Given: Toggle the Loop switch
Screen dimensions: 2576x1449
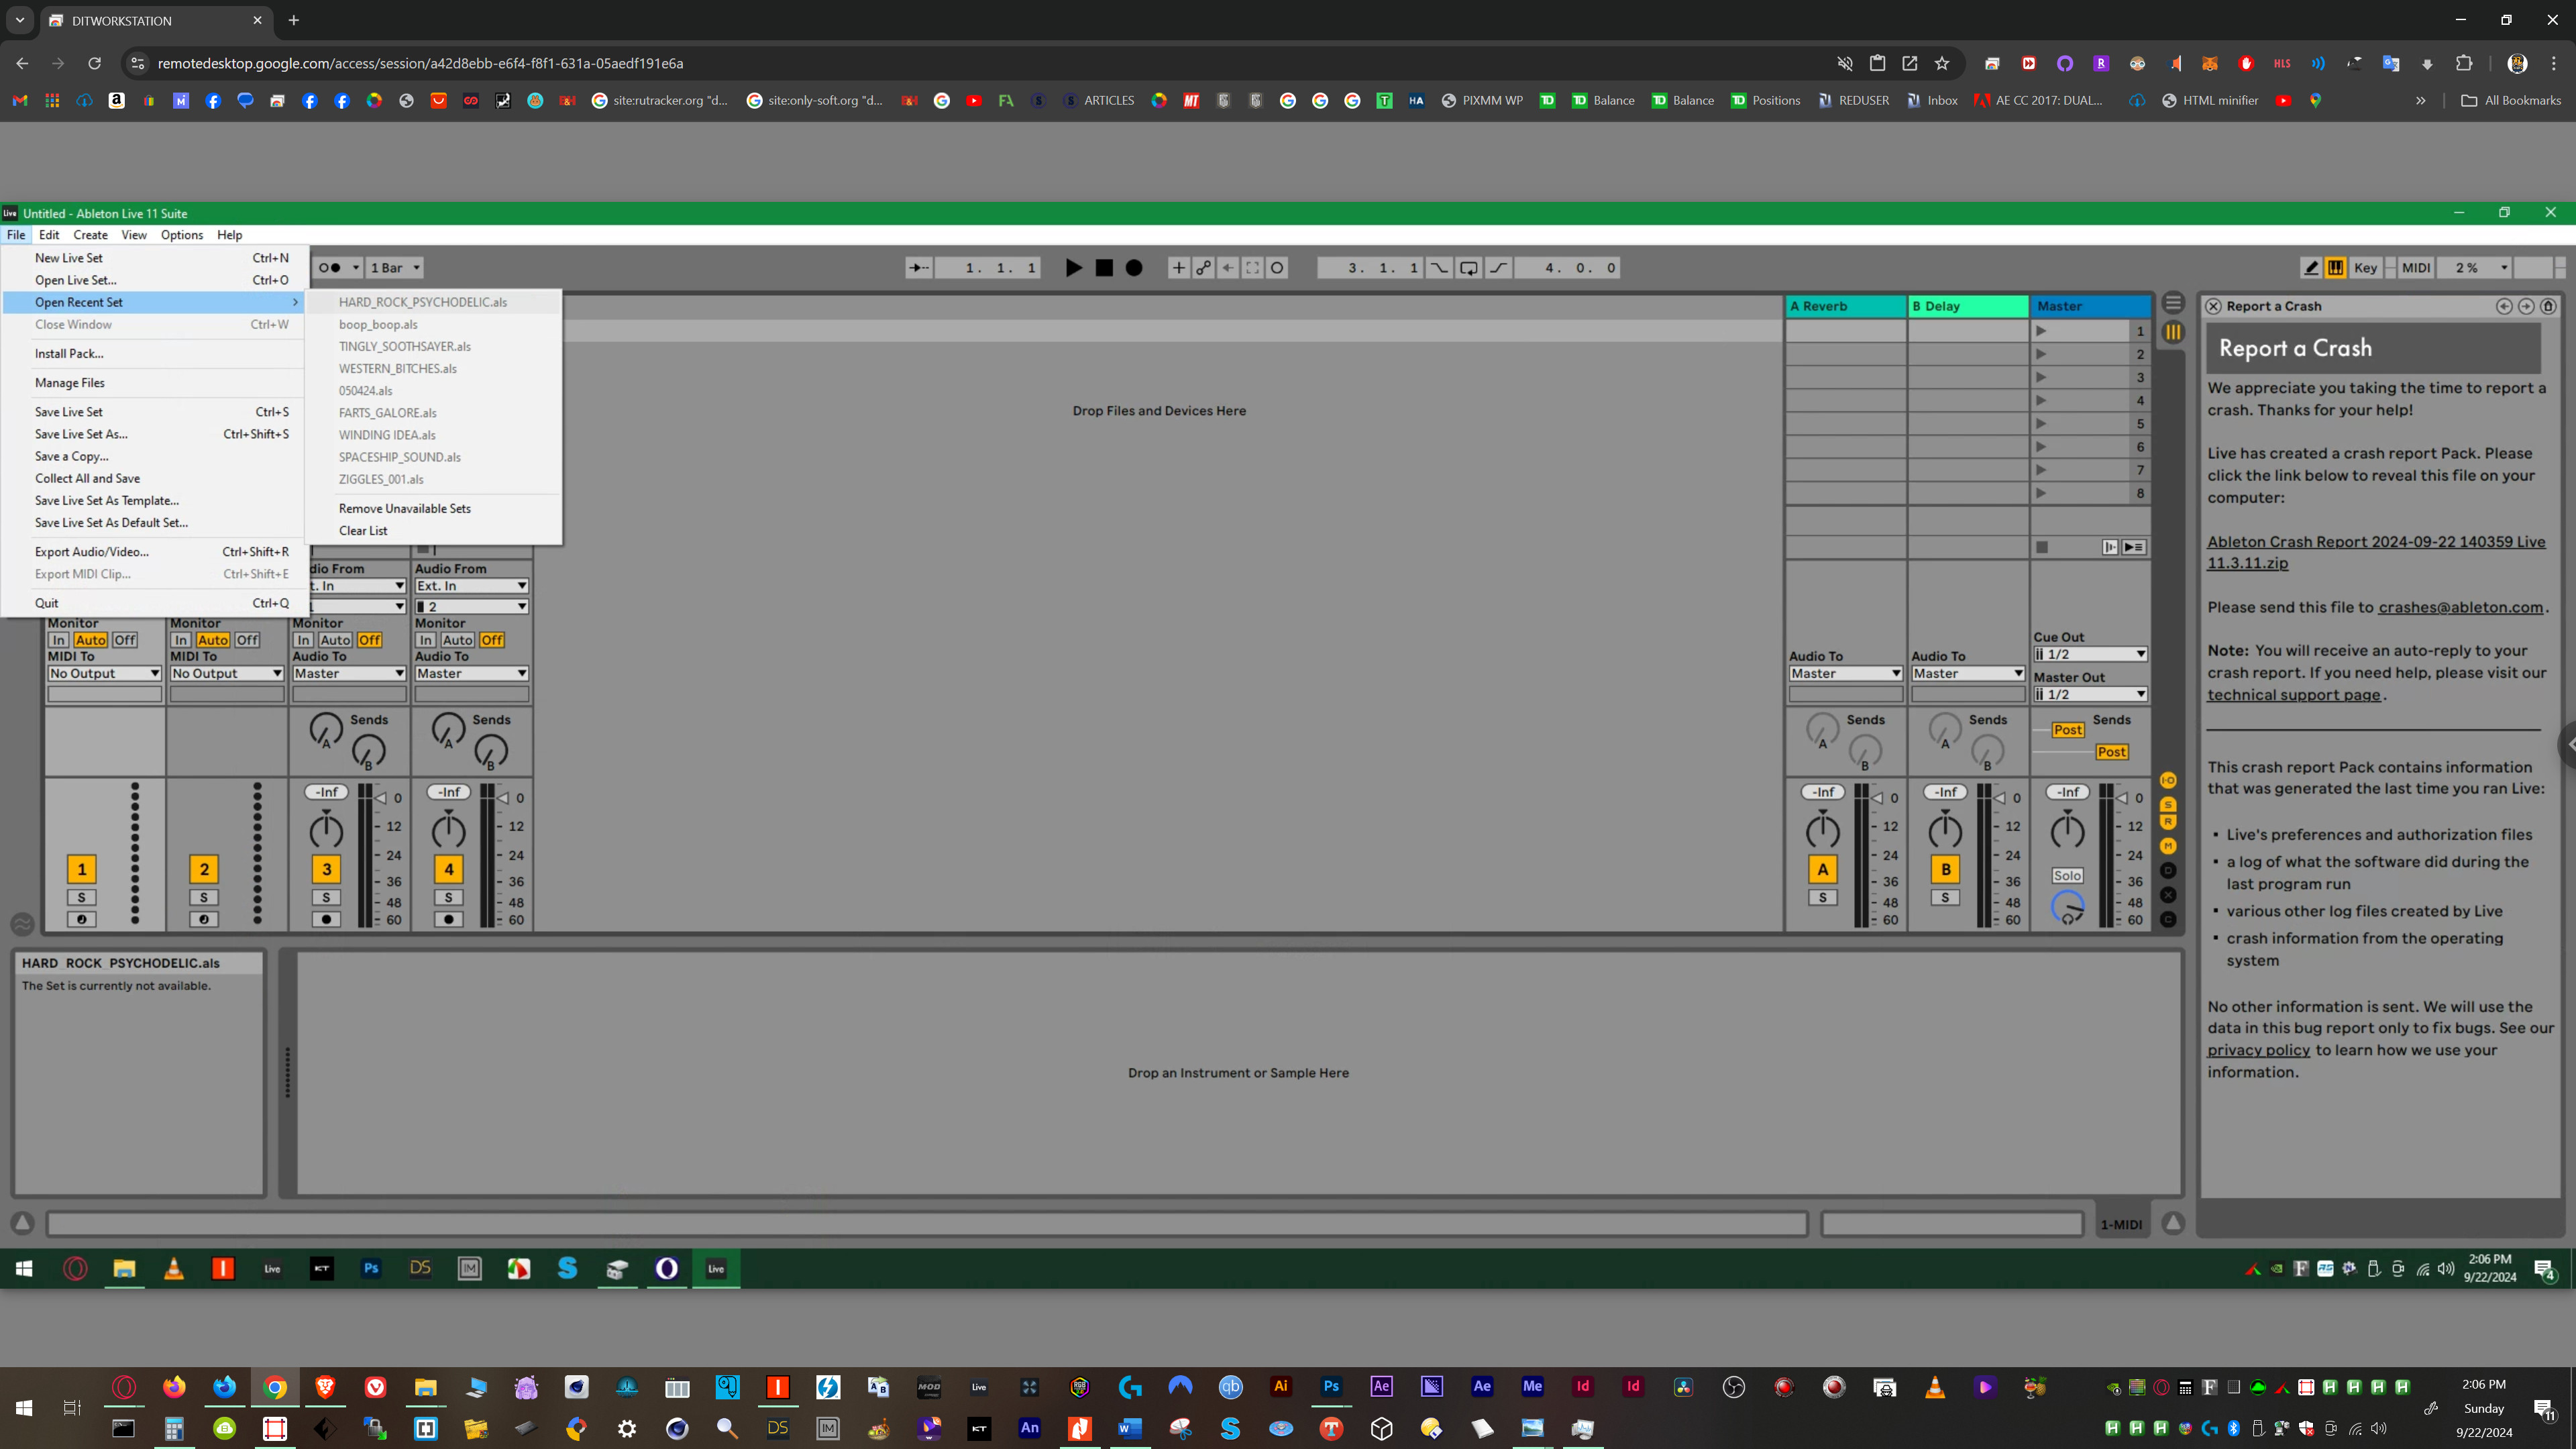Looking at the screenshot, I should [1468, 268].
